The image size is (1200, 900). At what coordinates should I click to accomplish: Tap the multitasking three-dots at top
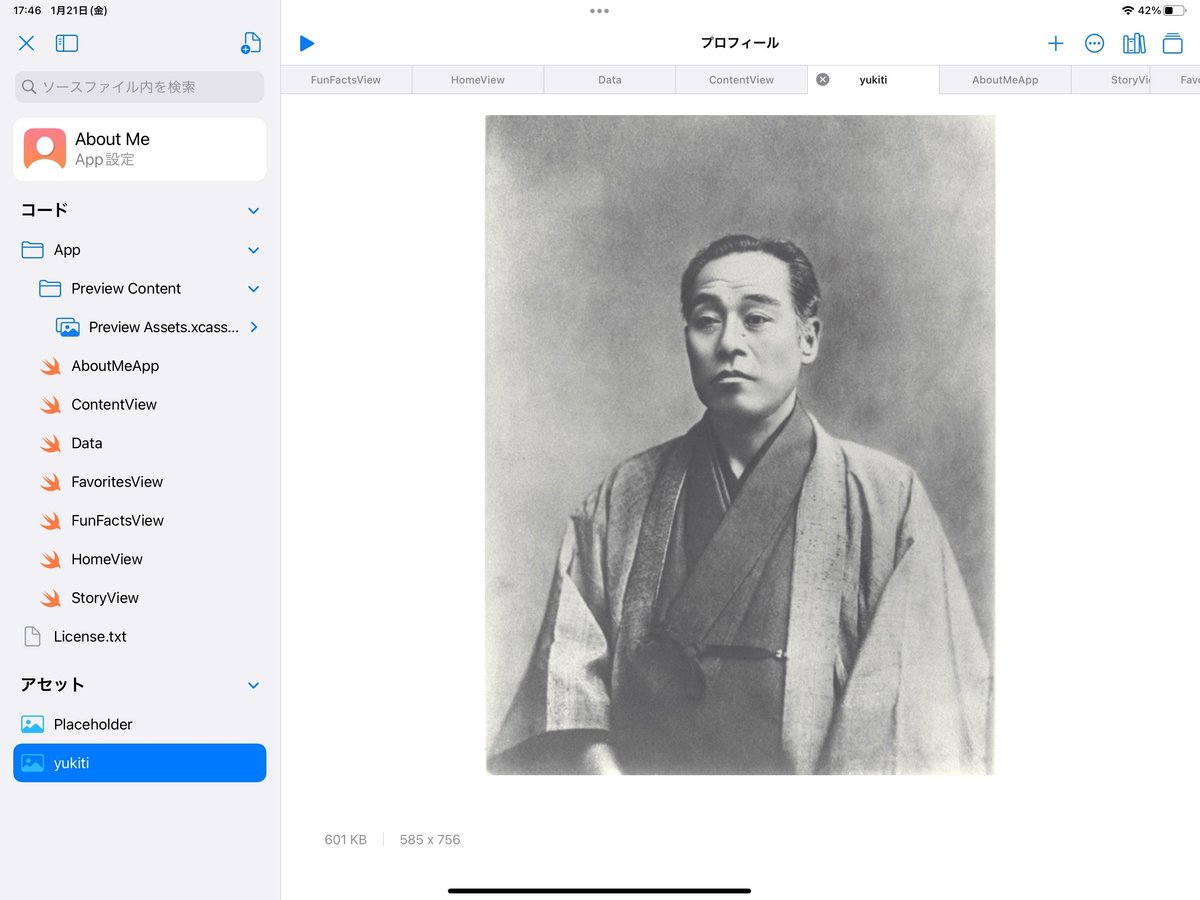599,11
